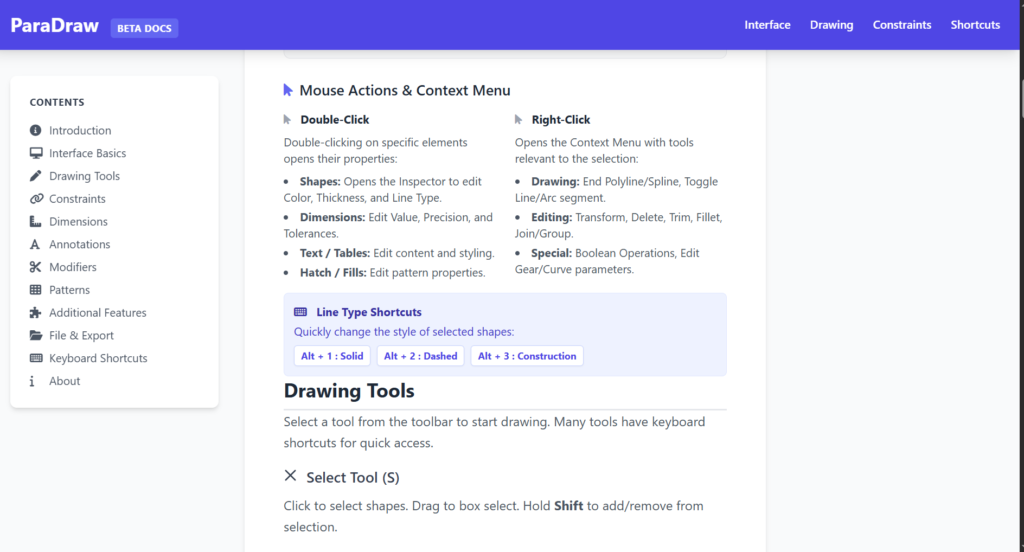Click the X icon beside Select Tool (S)
The width and height of the screenshot is (1024, 552).
[291, 476]
